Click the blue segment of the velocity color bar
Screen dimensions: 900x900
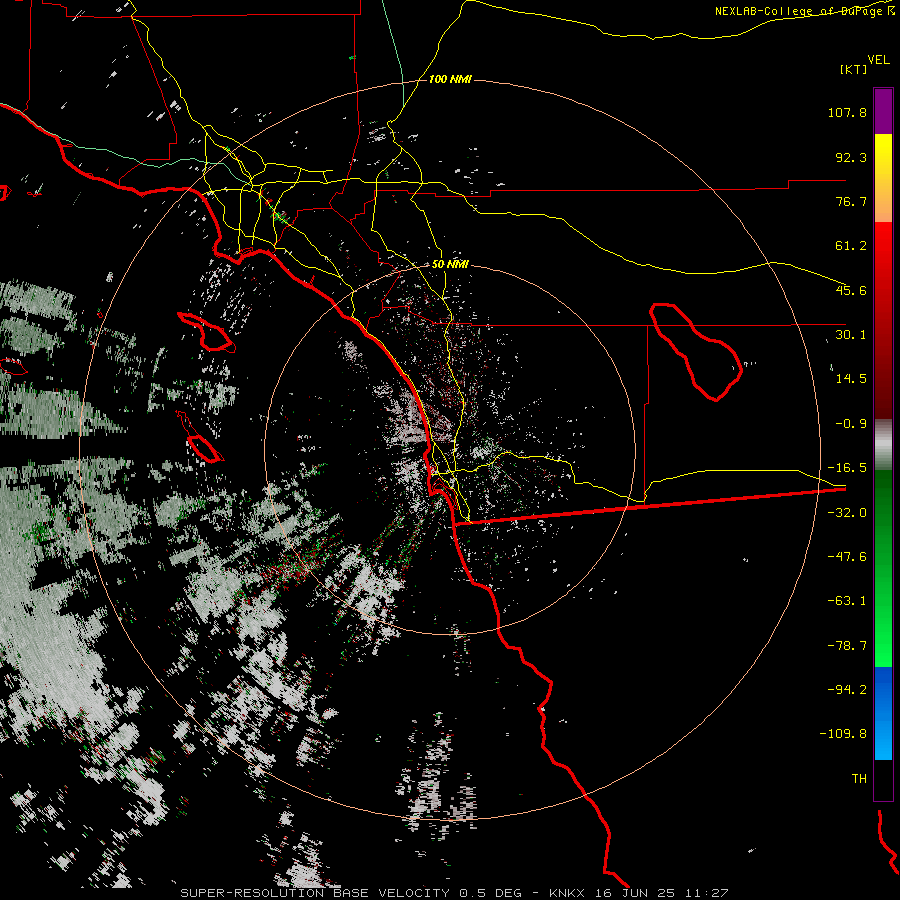point(883,713)
